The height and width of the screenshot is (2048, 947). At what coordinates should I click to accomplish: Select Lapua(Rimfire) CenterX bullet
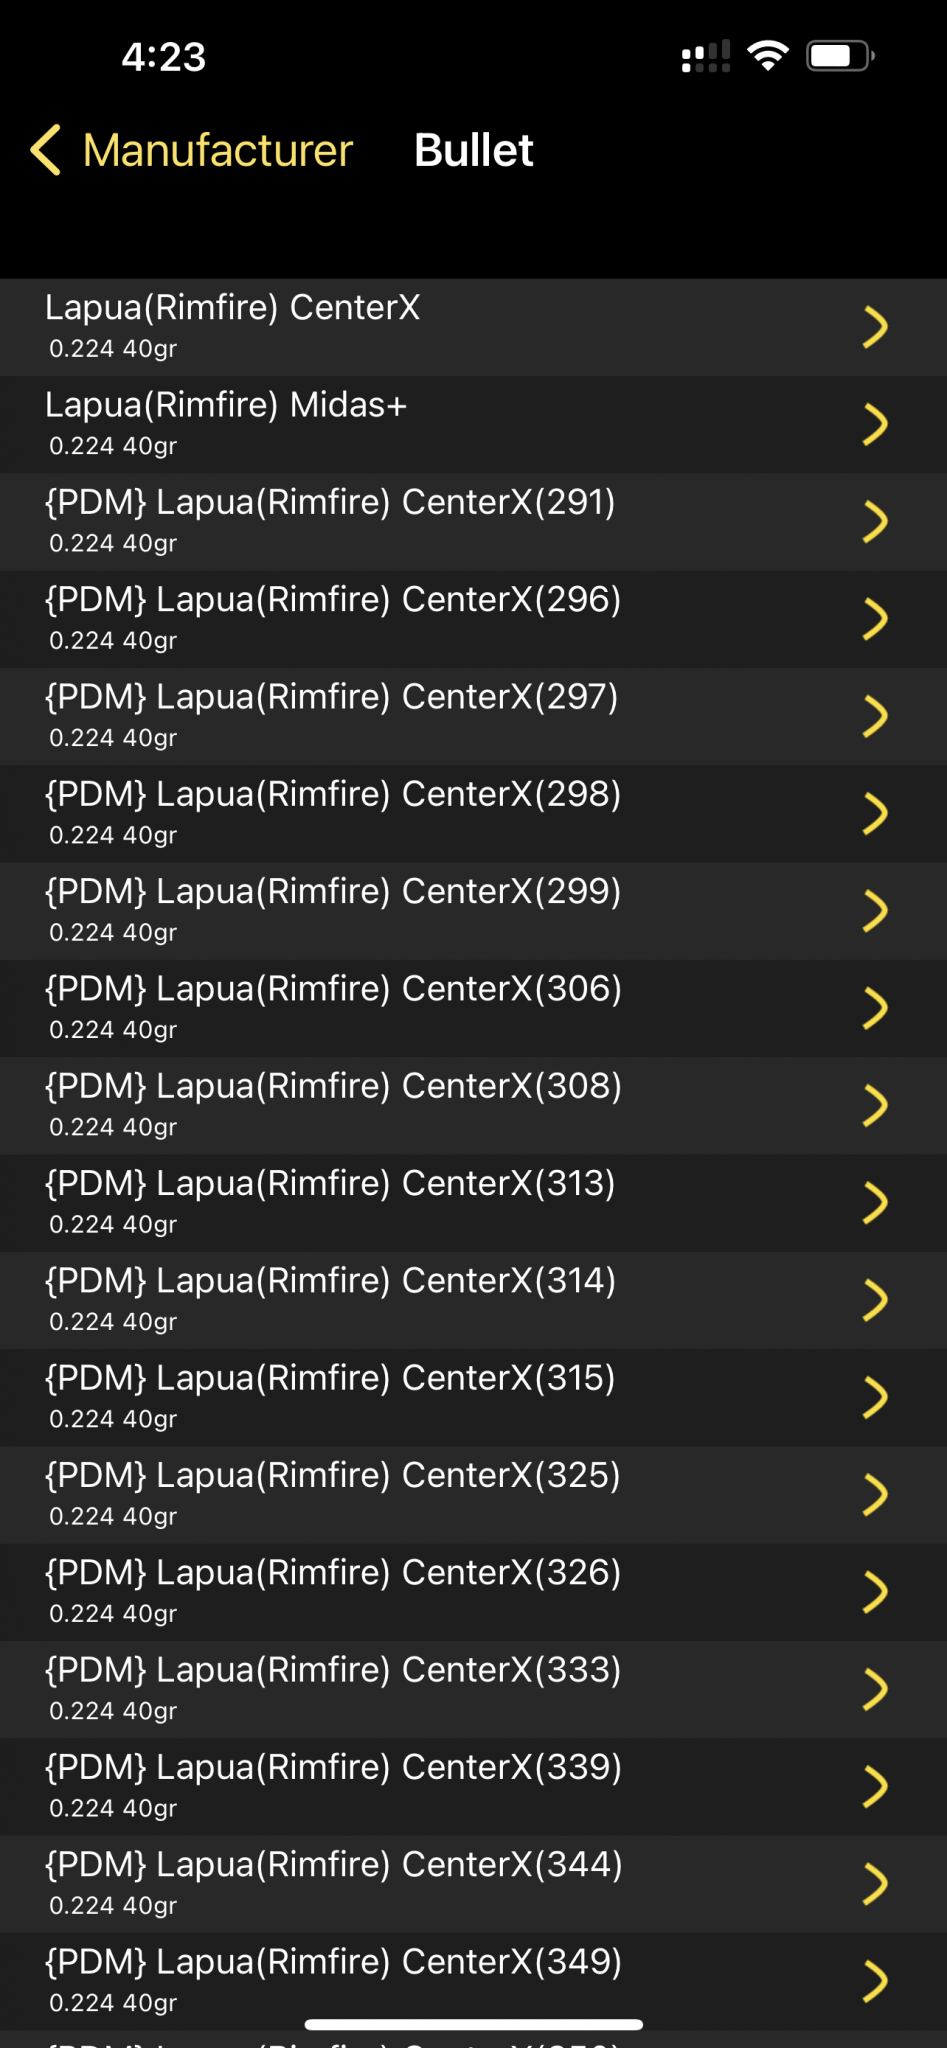point(232,326)
